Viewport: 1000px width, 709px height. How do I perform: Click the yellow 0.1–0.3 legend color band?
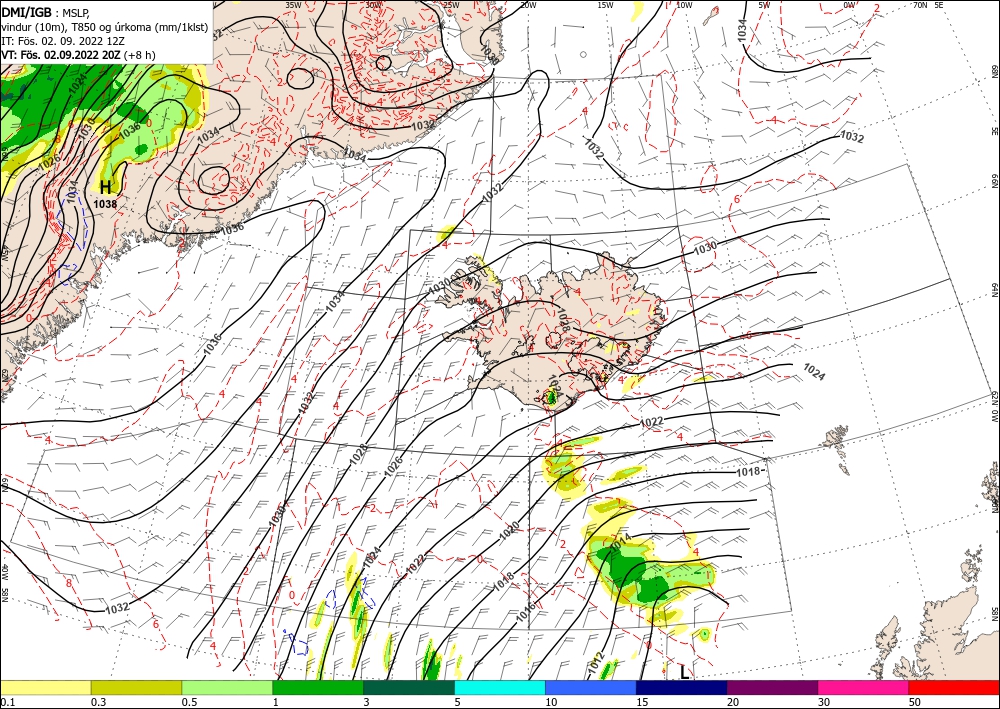tap(45, 687)
